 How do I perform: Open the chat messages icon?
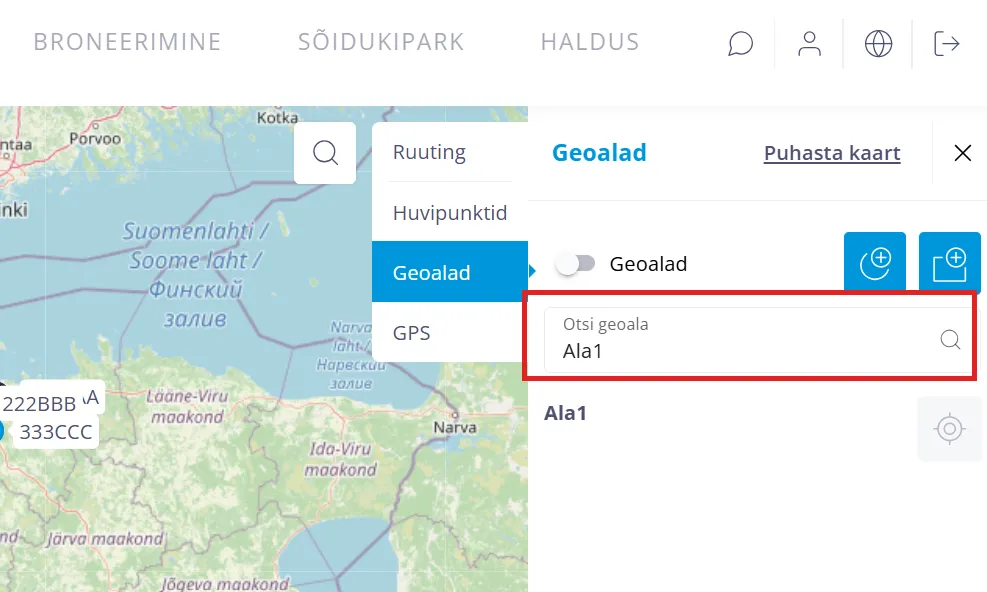740,44
